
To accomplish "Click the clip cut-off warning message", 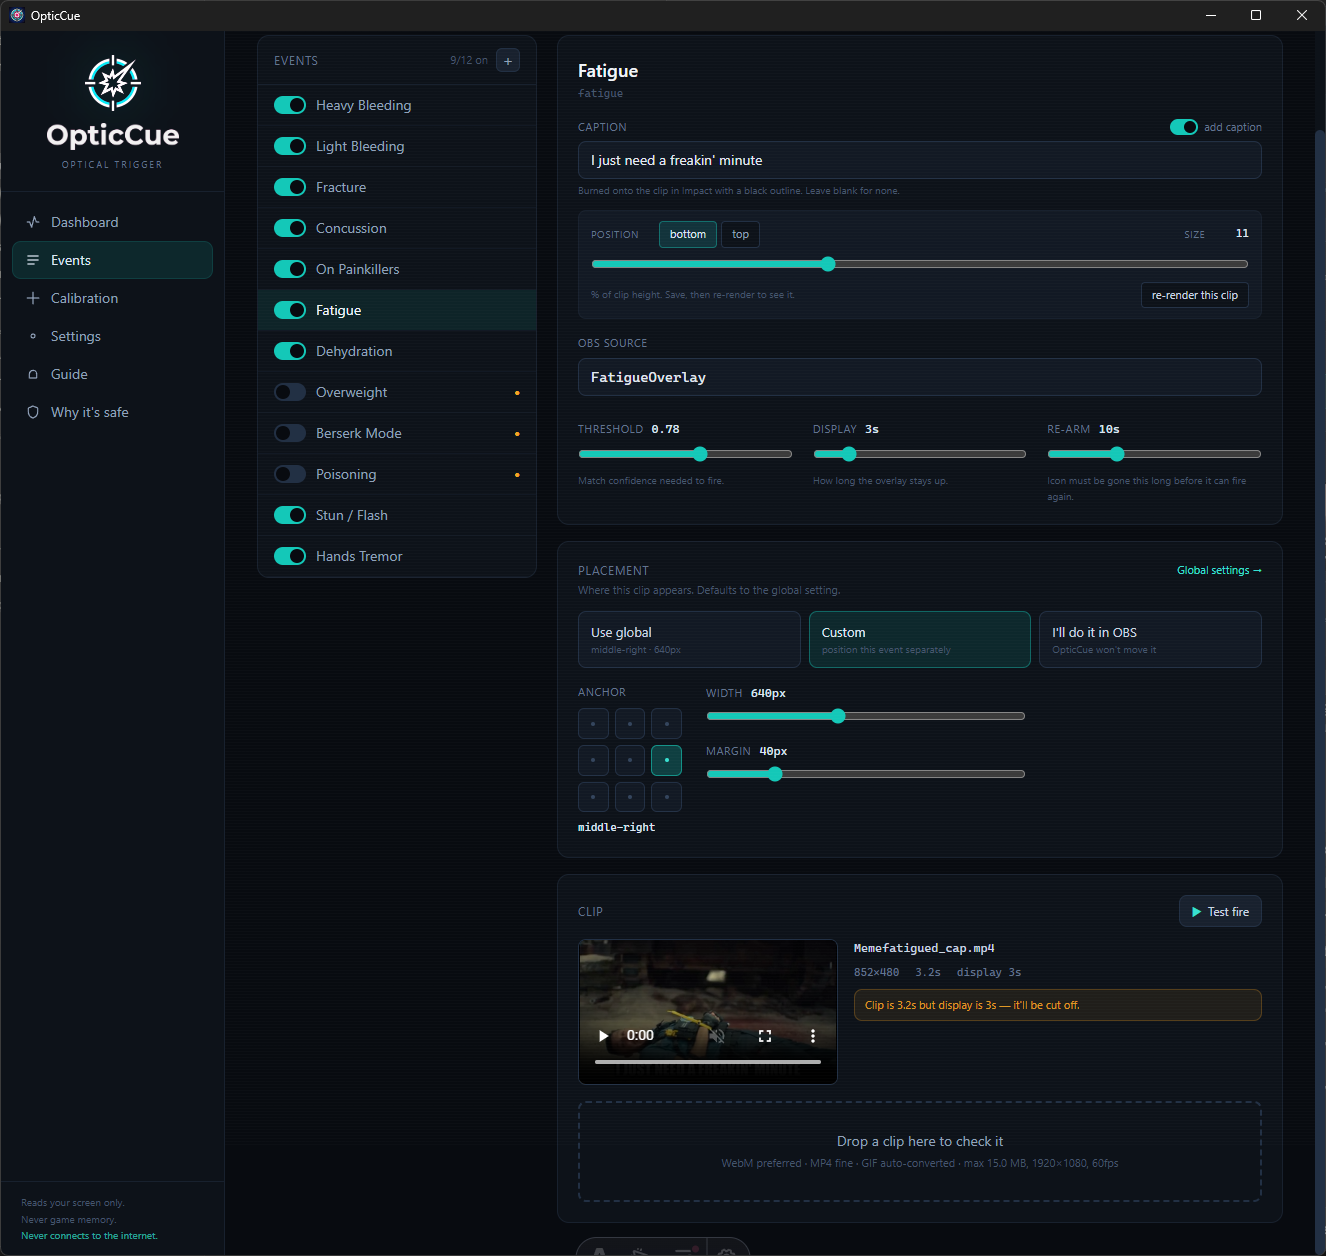I will [1057, 1005].
